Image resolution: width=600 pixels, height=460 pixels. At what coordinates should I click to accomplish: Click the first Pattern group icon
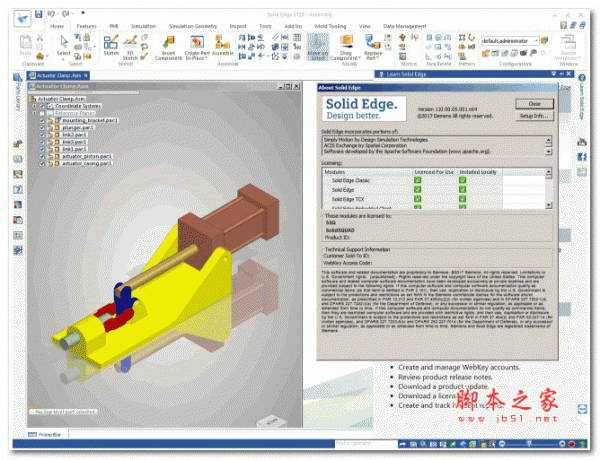(462, 38)
